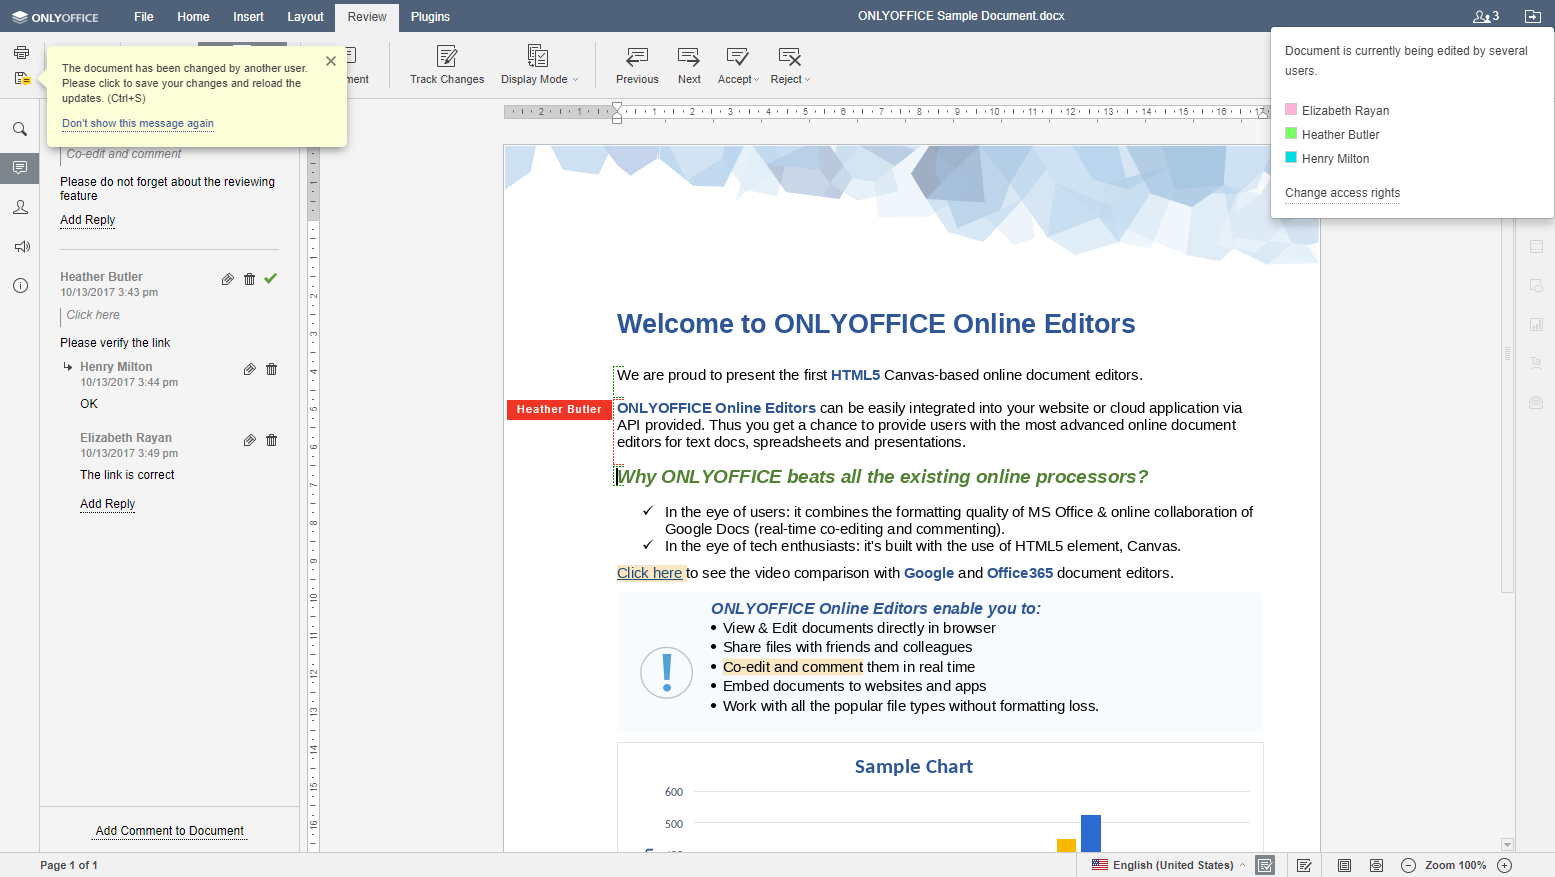Delete Elizabeth Rayan's reply
Viewport: 1555px width, 877px height.
[272, 440]
